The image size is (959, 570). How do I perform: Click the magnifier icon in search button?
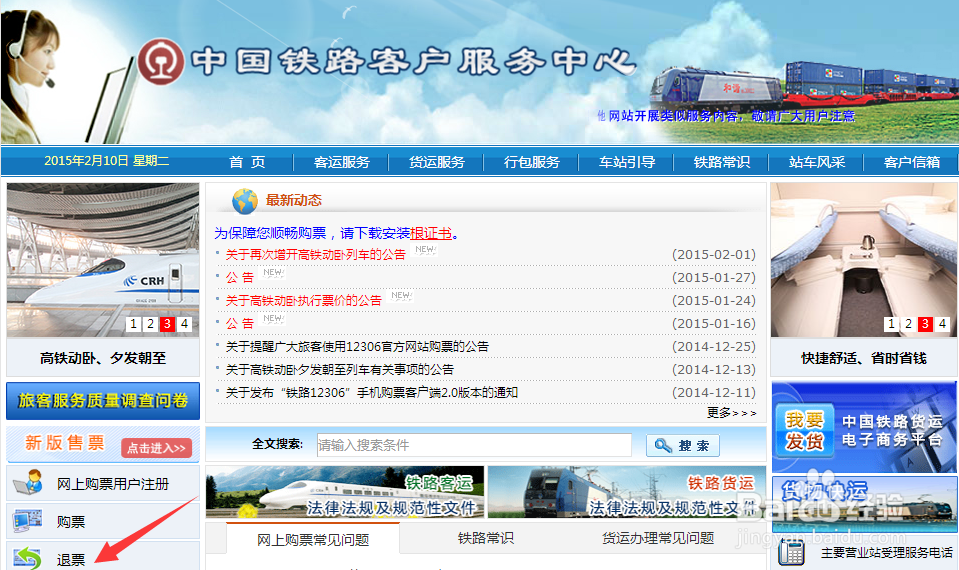pos(663,445)
